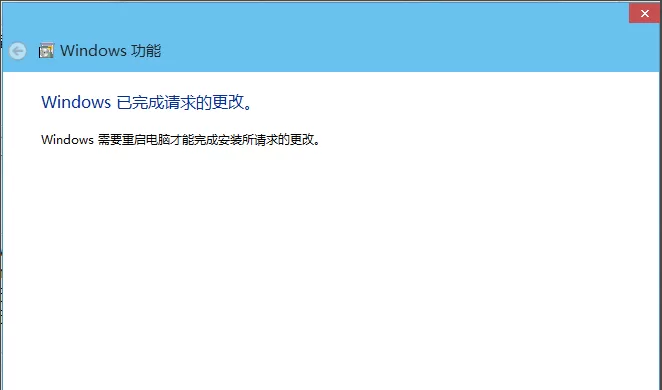662x390 pixels.
Task: Click the back arrow button
Action: 18,51
